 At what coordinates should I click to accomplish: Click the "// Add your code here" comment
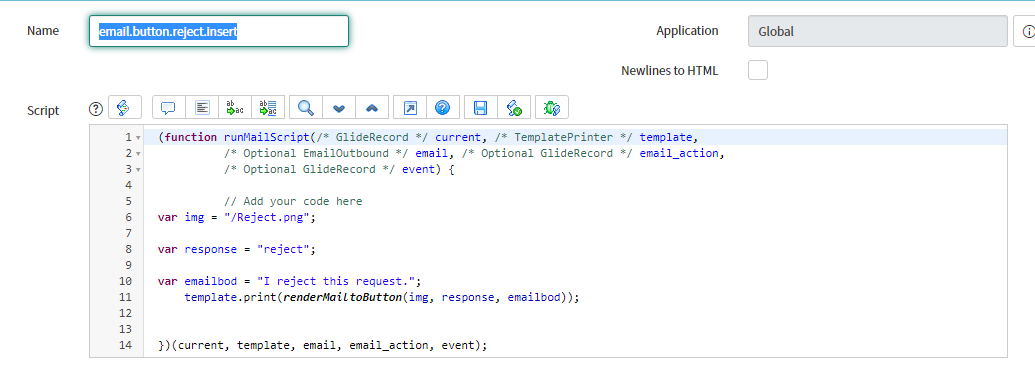point(293,201)
